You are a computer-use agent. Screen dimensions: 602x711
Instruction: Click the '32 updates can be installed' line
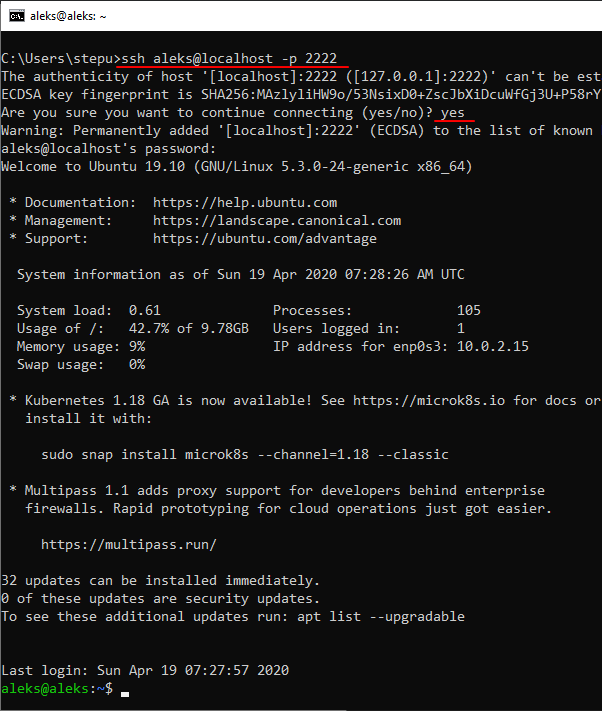160,580
